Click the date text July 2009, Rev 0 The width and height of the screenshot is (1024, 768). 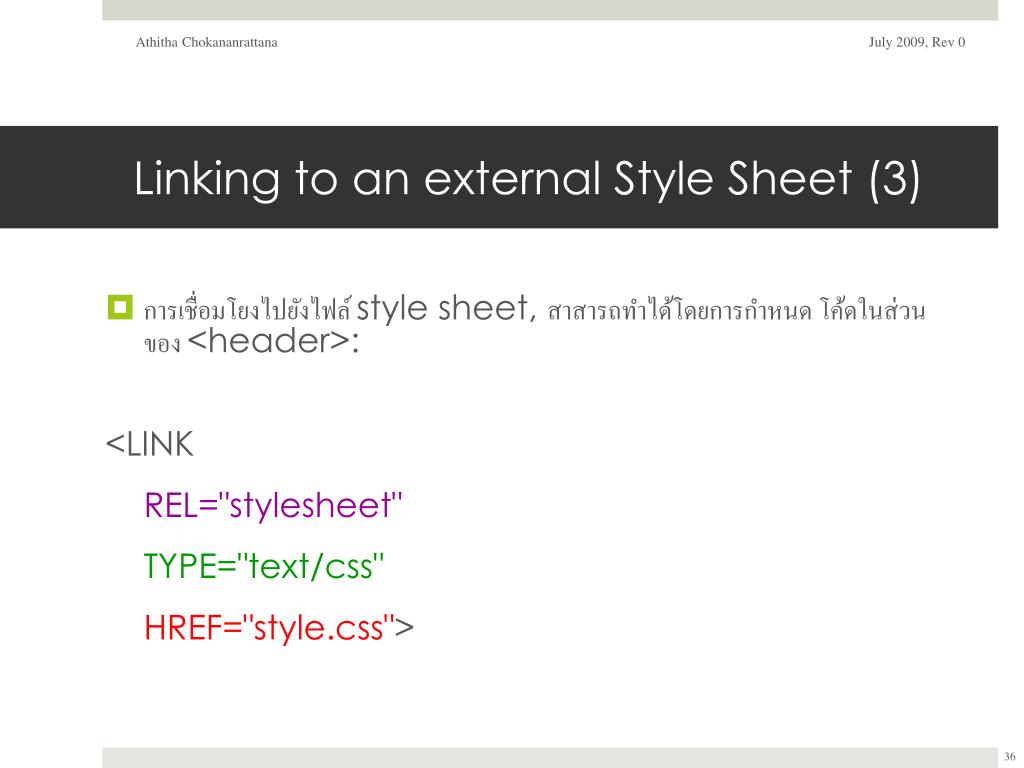pyautogui.click(x=916, y=42)
